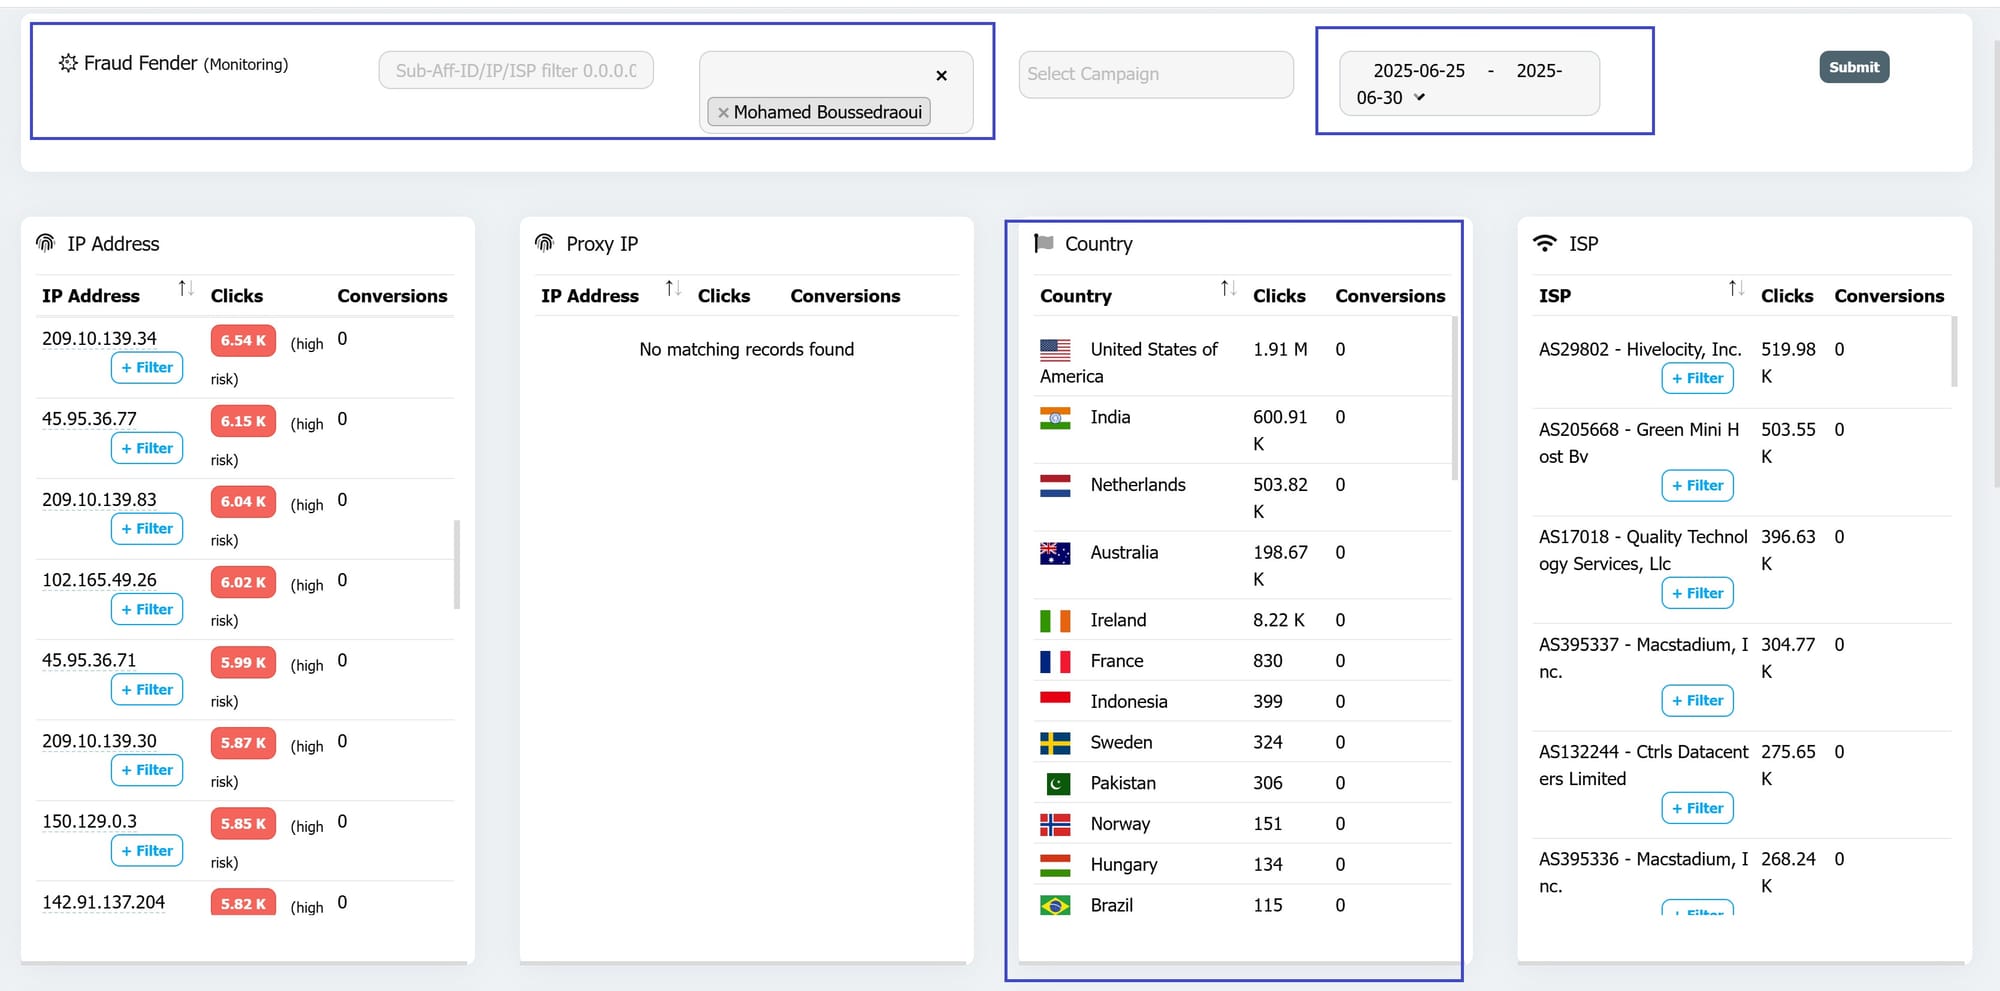Click the 6.15 K clicks badge
The width and height of the screenshot is (2000, 991).
243,421
